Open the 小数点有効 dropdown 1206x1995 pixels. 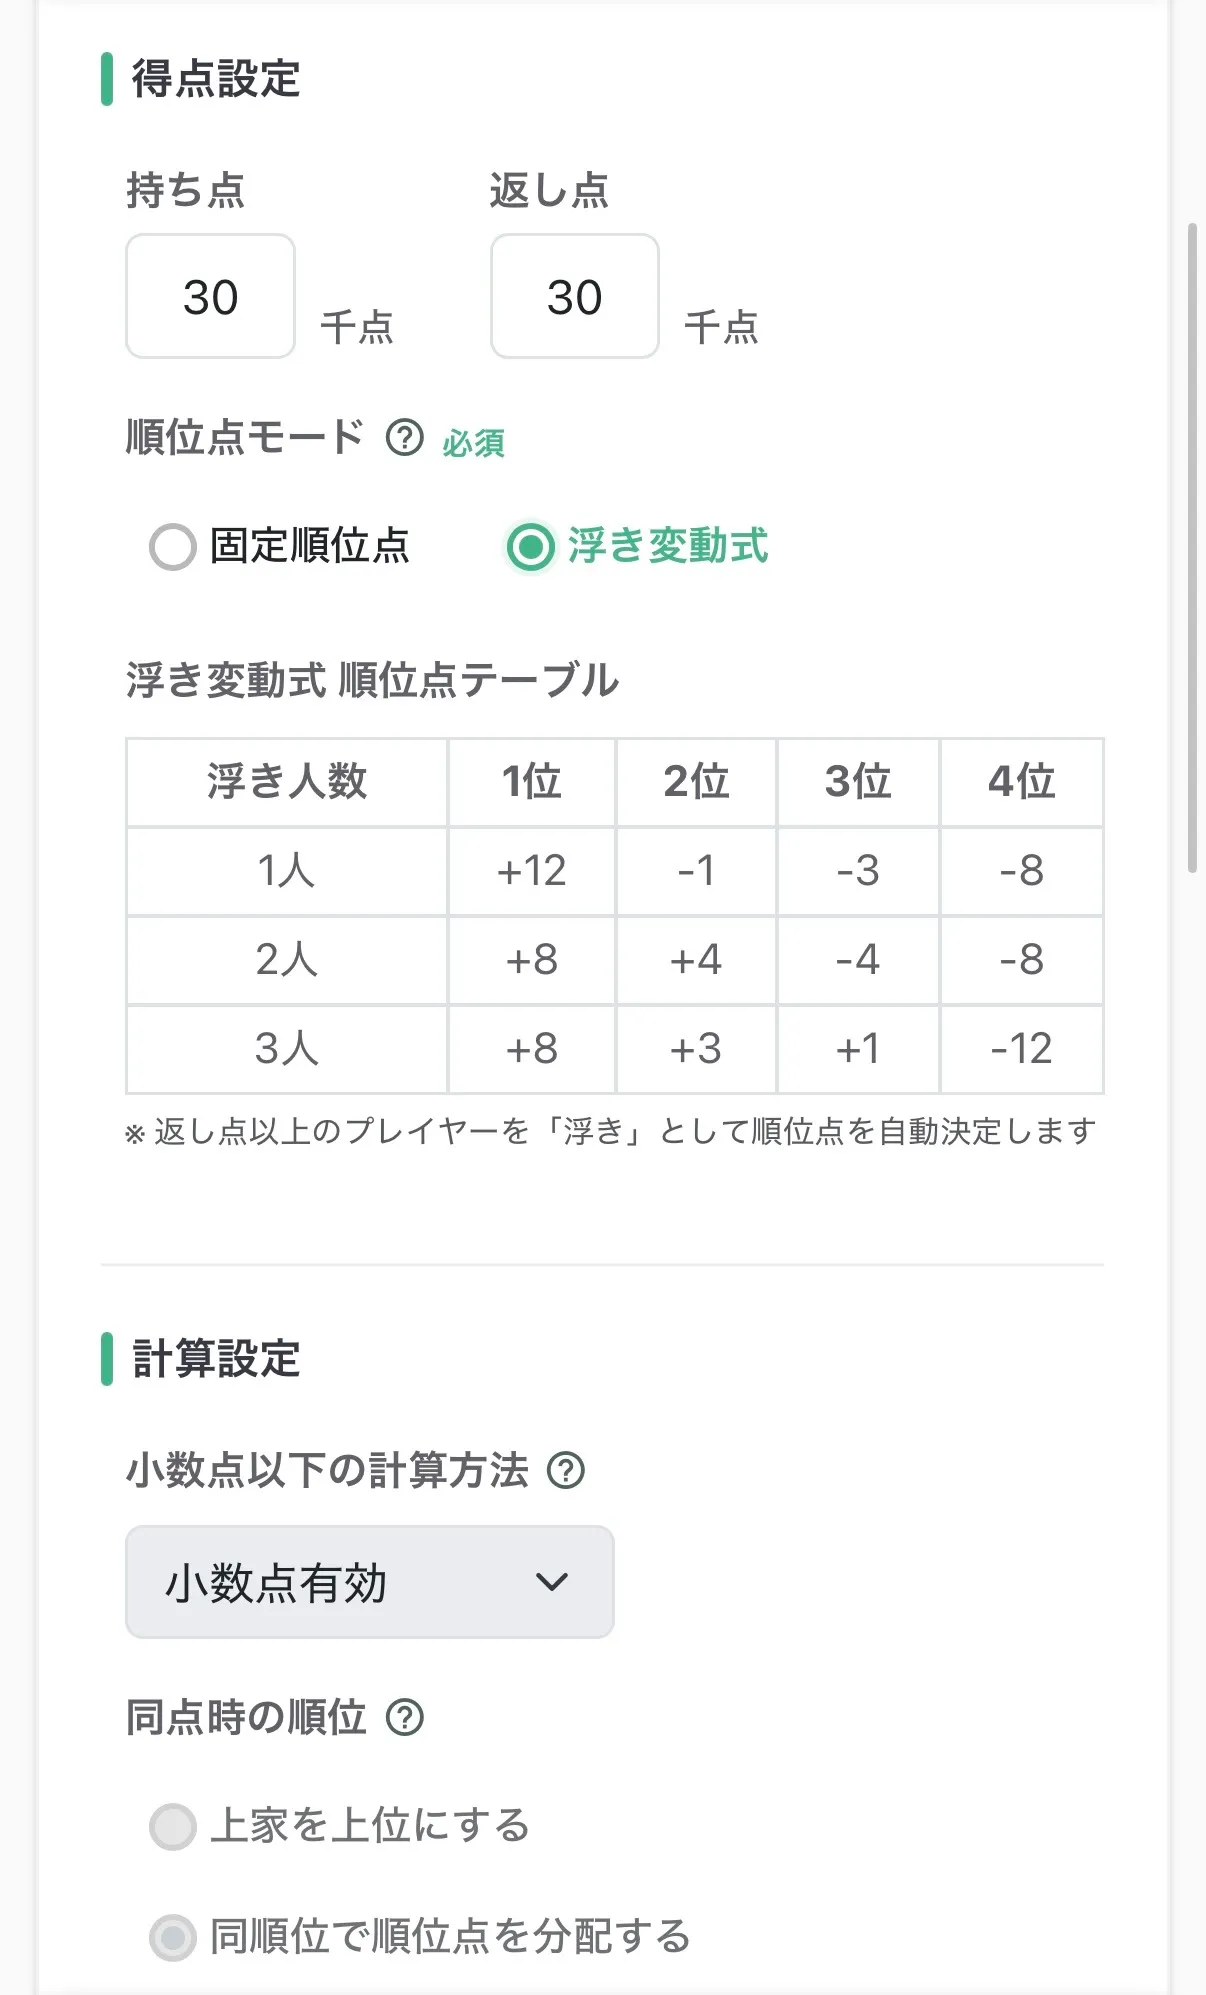tap(369, 1584)
